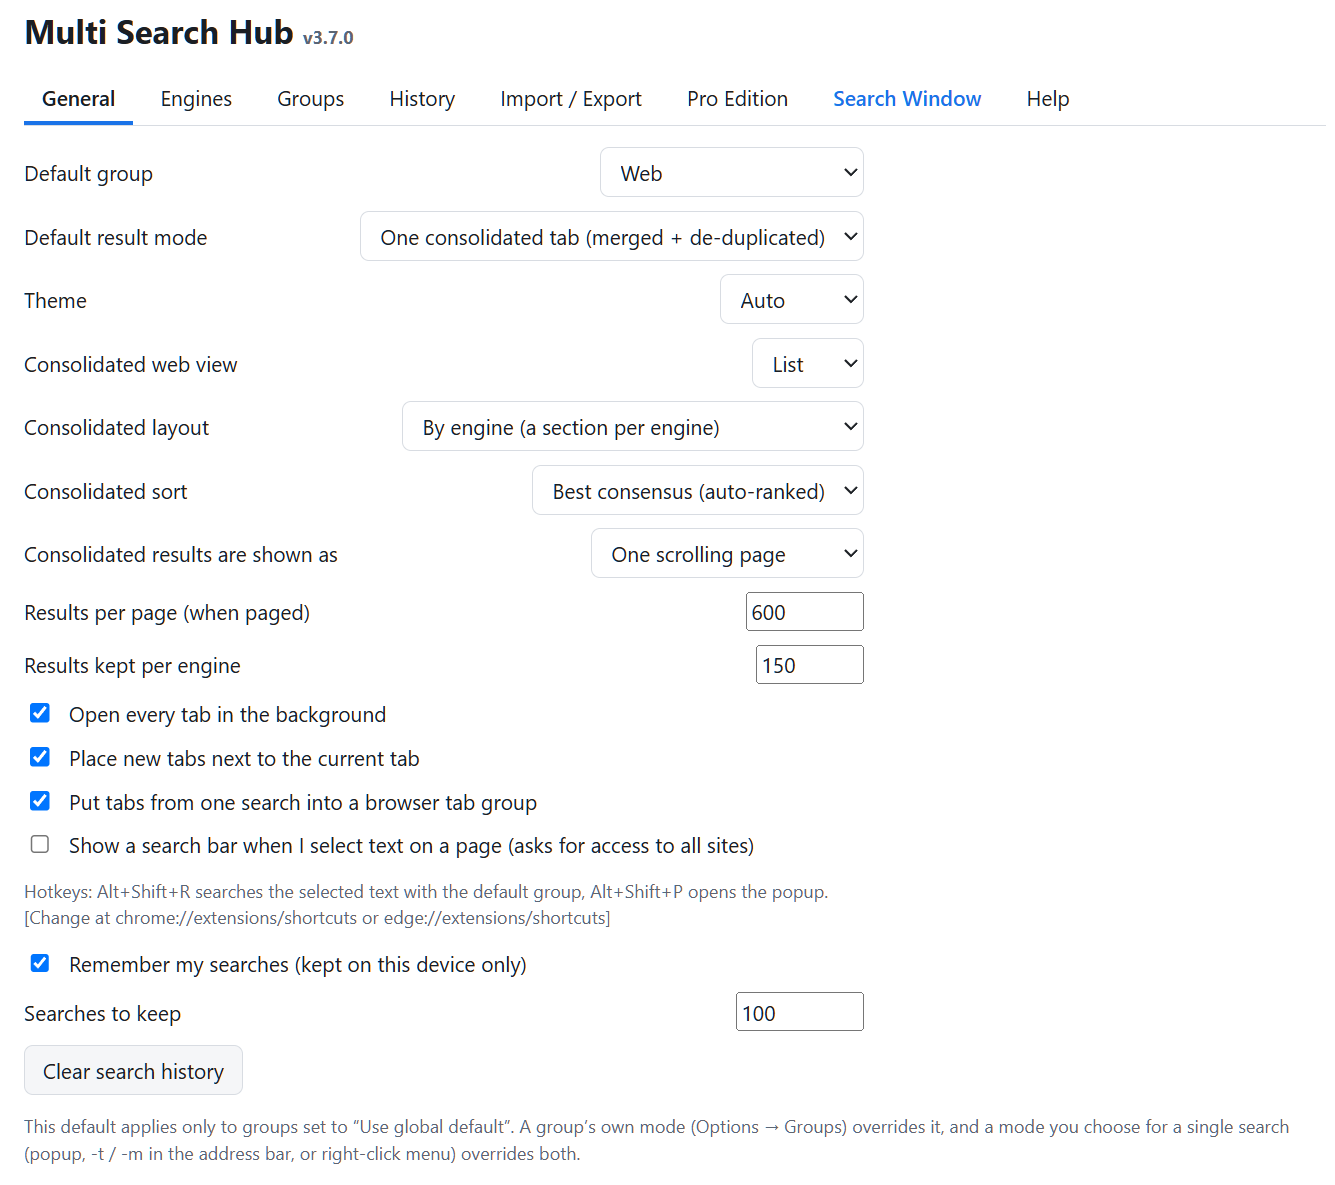The image size is (1335, 1185).
Task: Open the History tab
Action: tap(422, 99)
